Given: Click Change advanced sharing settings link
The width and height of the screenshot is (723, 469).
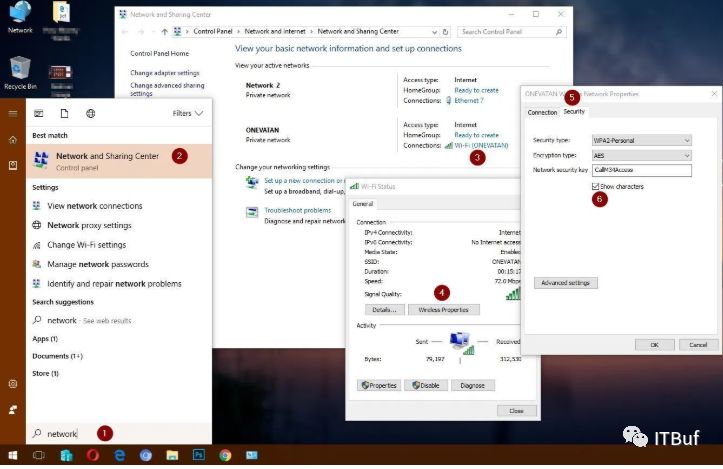Looking at the screenshot, I should tap(167, 89).
